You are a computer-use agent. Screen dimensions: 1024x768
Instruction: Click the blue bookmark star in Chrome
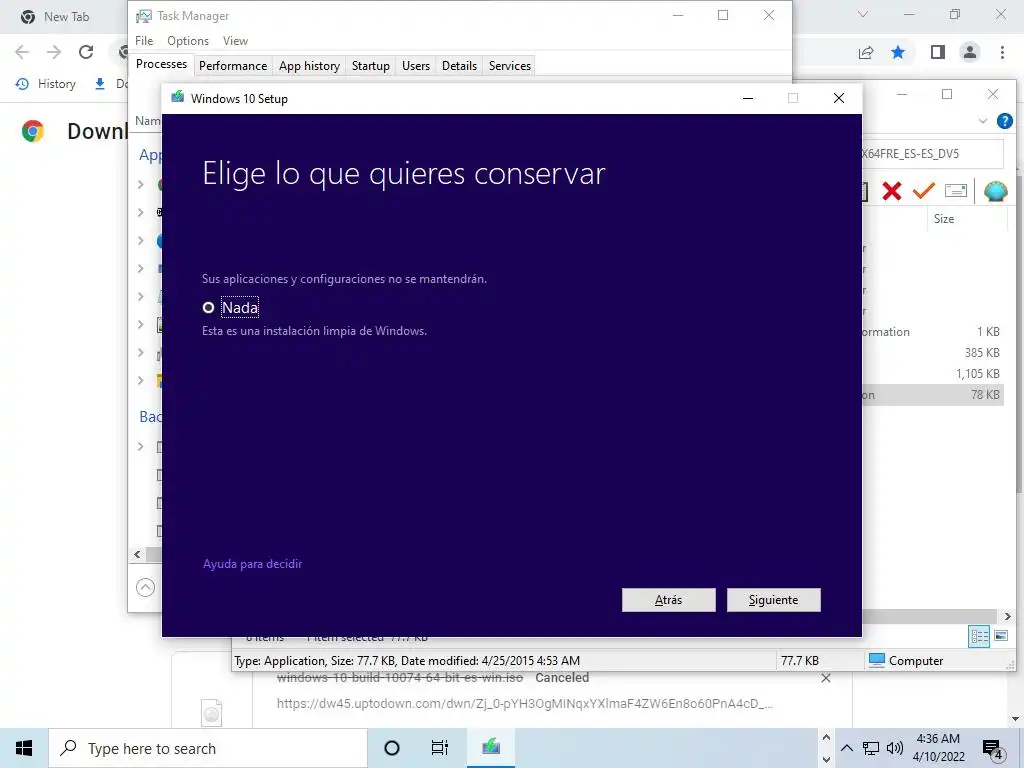click(x=898, y=52)
